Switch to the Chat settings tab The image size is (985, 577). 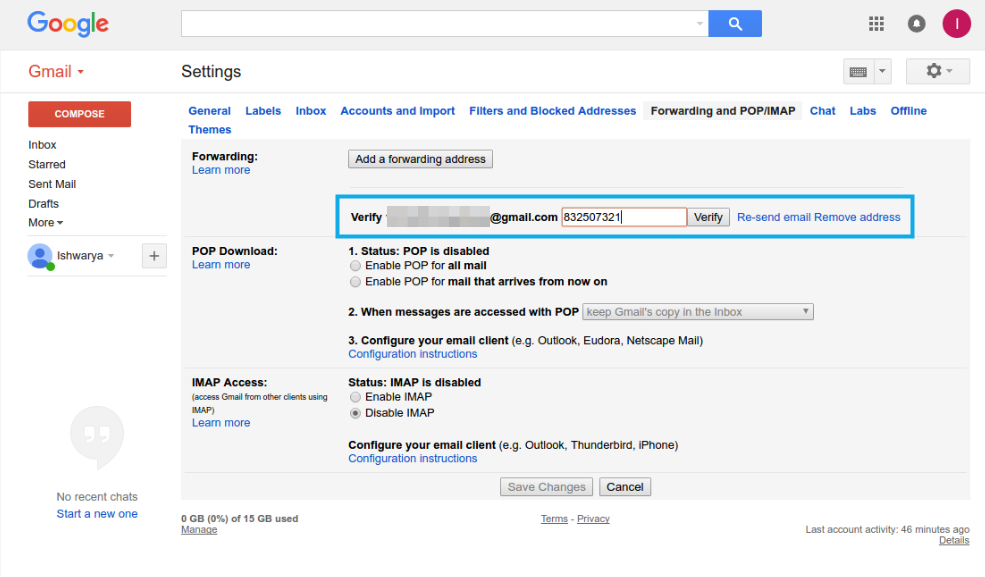pyautogui.click(x=822, y=111)
